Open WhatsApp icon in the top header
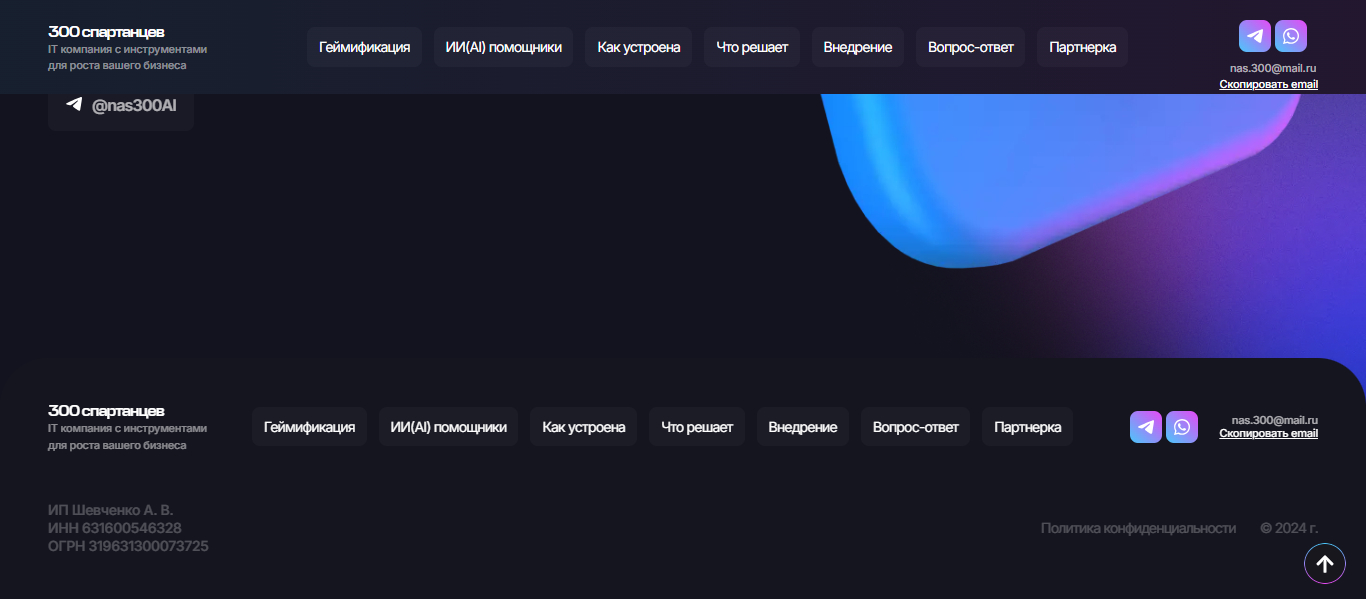This screenshot has width=1366, height=599. point(1290,36)
